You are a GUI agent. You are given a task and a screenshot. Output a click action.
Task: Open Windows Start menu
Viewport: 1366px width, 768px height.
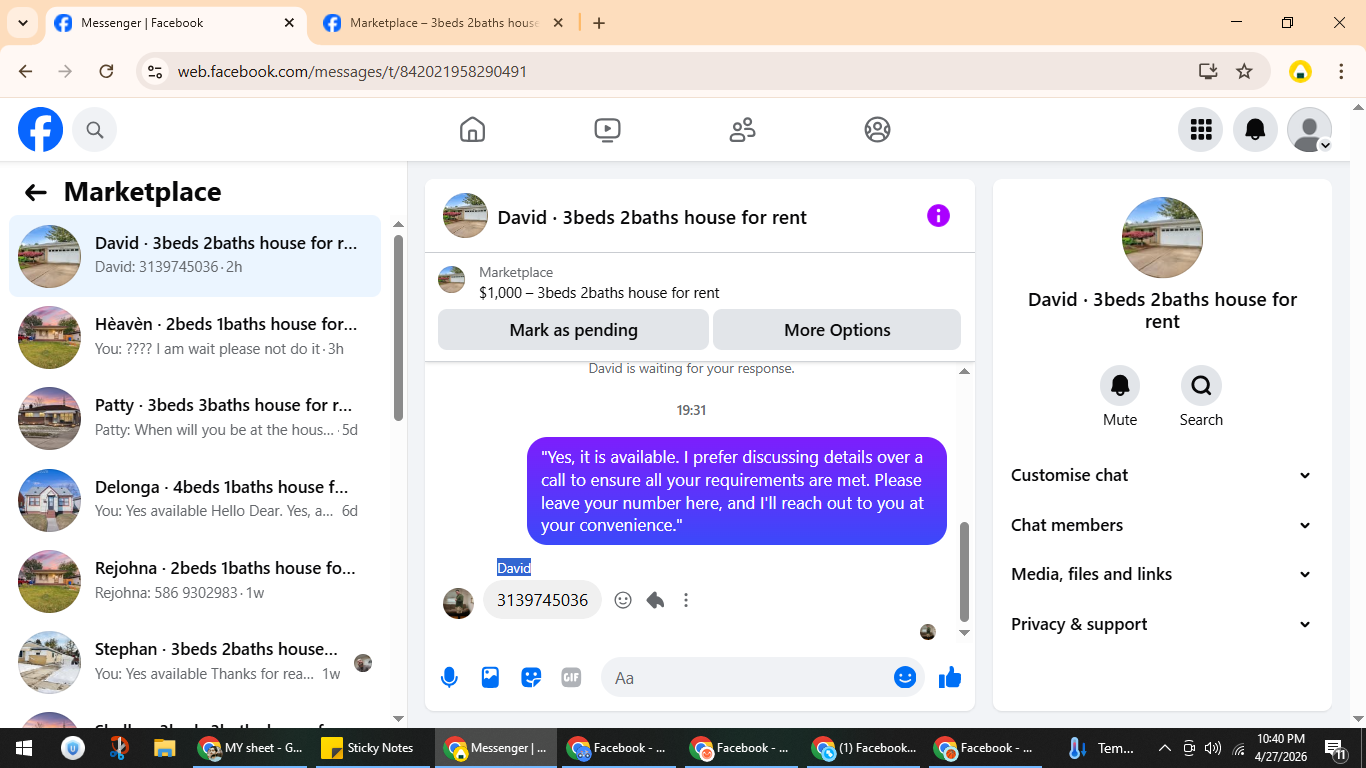[x=24, y=748]
